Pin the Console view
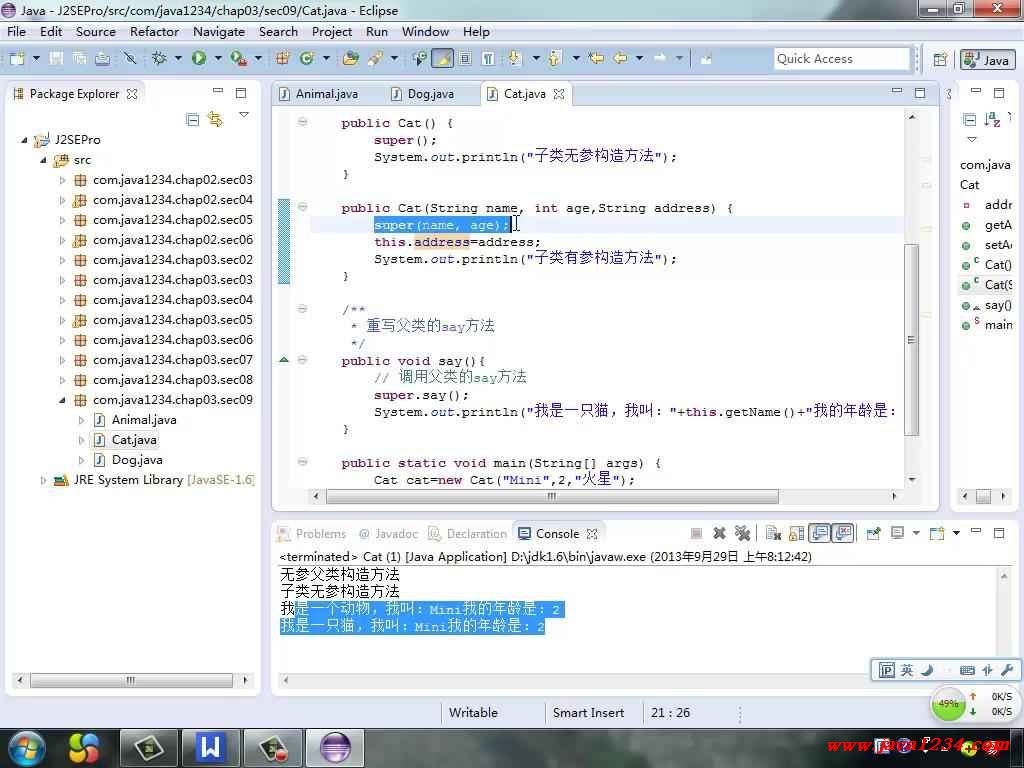Viewport: 1024px width, 768px height. tap(873, 534)
